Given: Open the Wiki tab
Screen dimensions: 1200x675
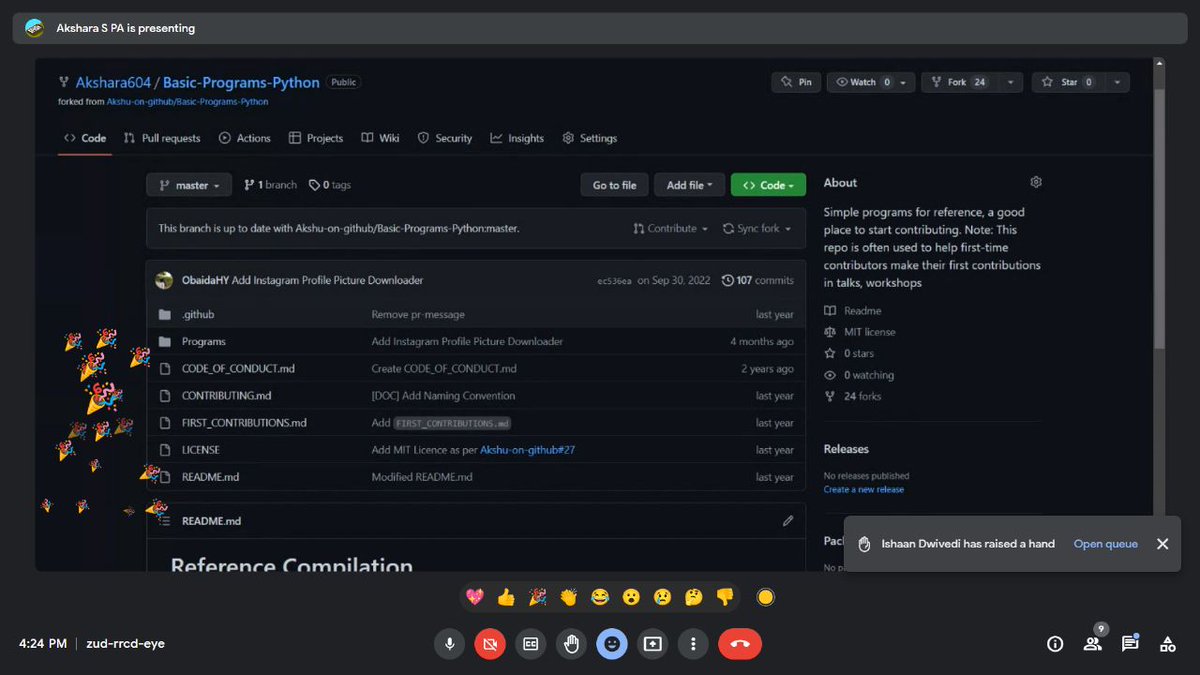Looking at the screenshot, I should (x=381, y=138).
